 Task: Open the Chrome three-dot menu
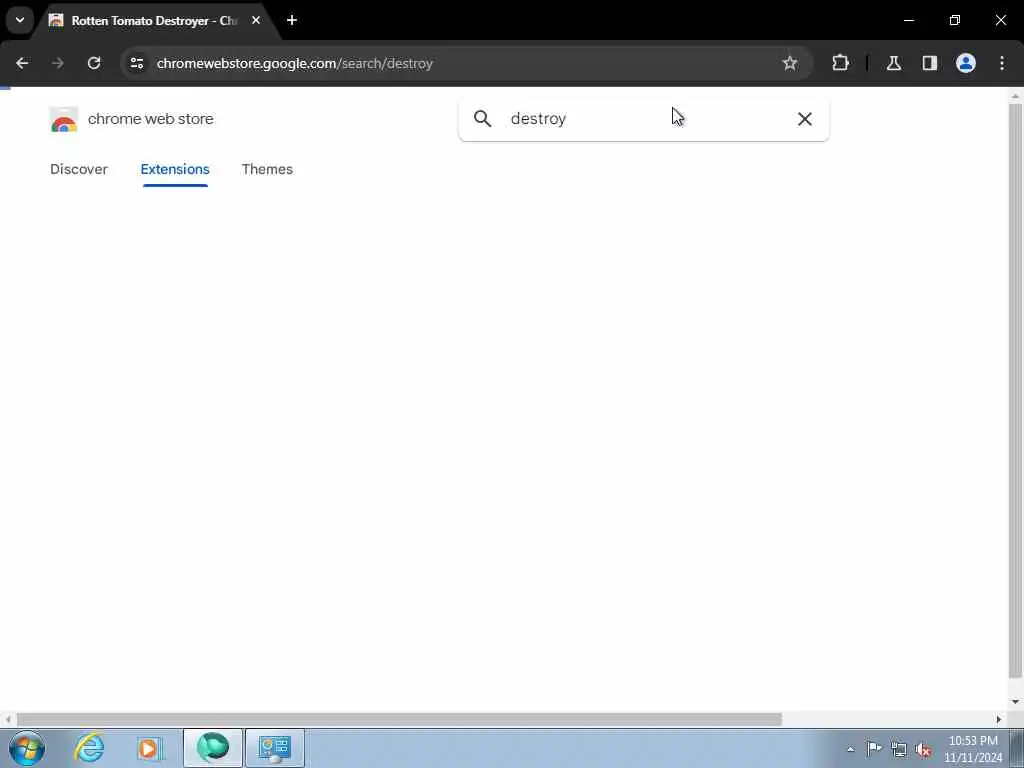(1002, 63)
